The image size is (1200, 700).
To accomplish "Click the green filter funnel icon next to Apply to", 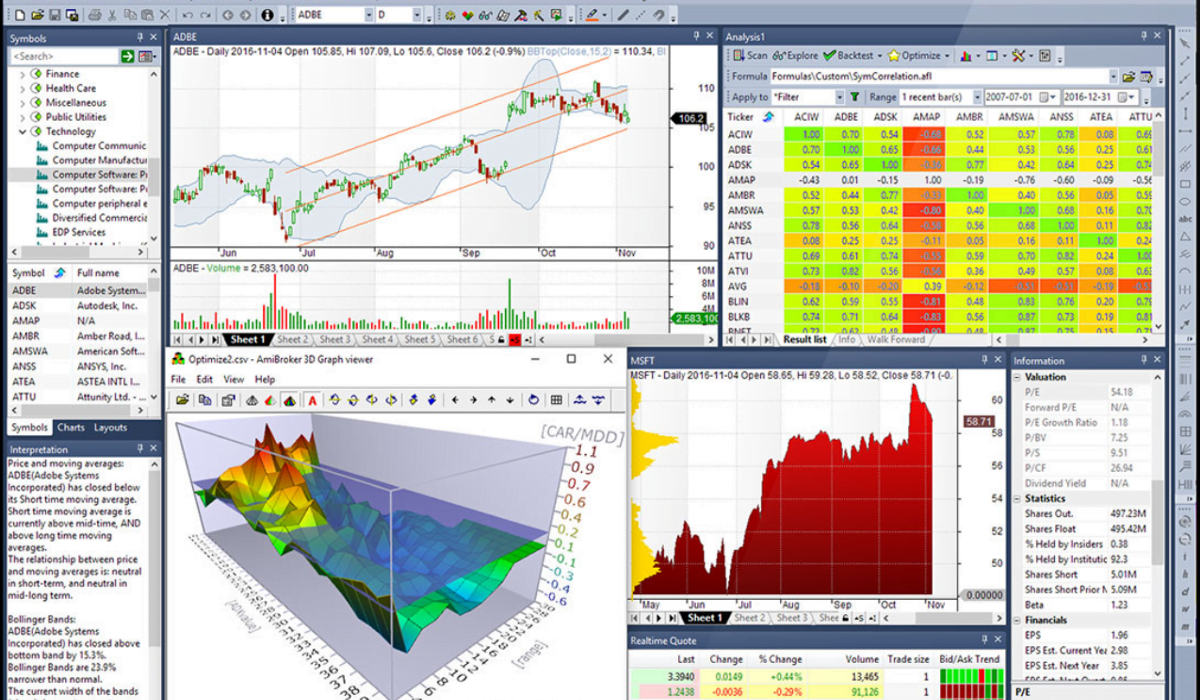I will tap(853, 97).
